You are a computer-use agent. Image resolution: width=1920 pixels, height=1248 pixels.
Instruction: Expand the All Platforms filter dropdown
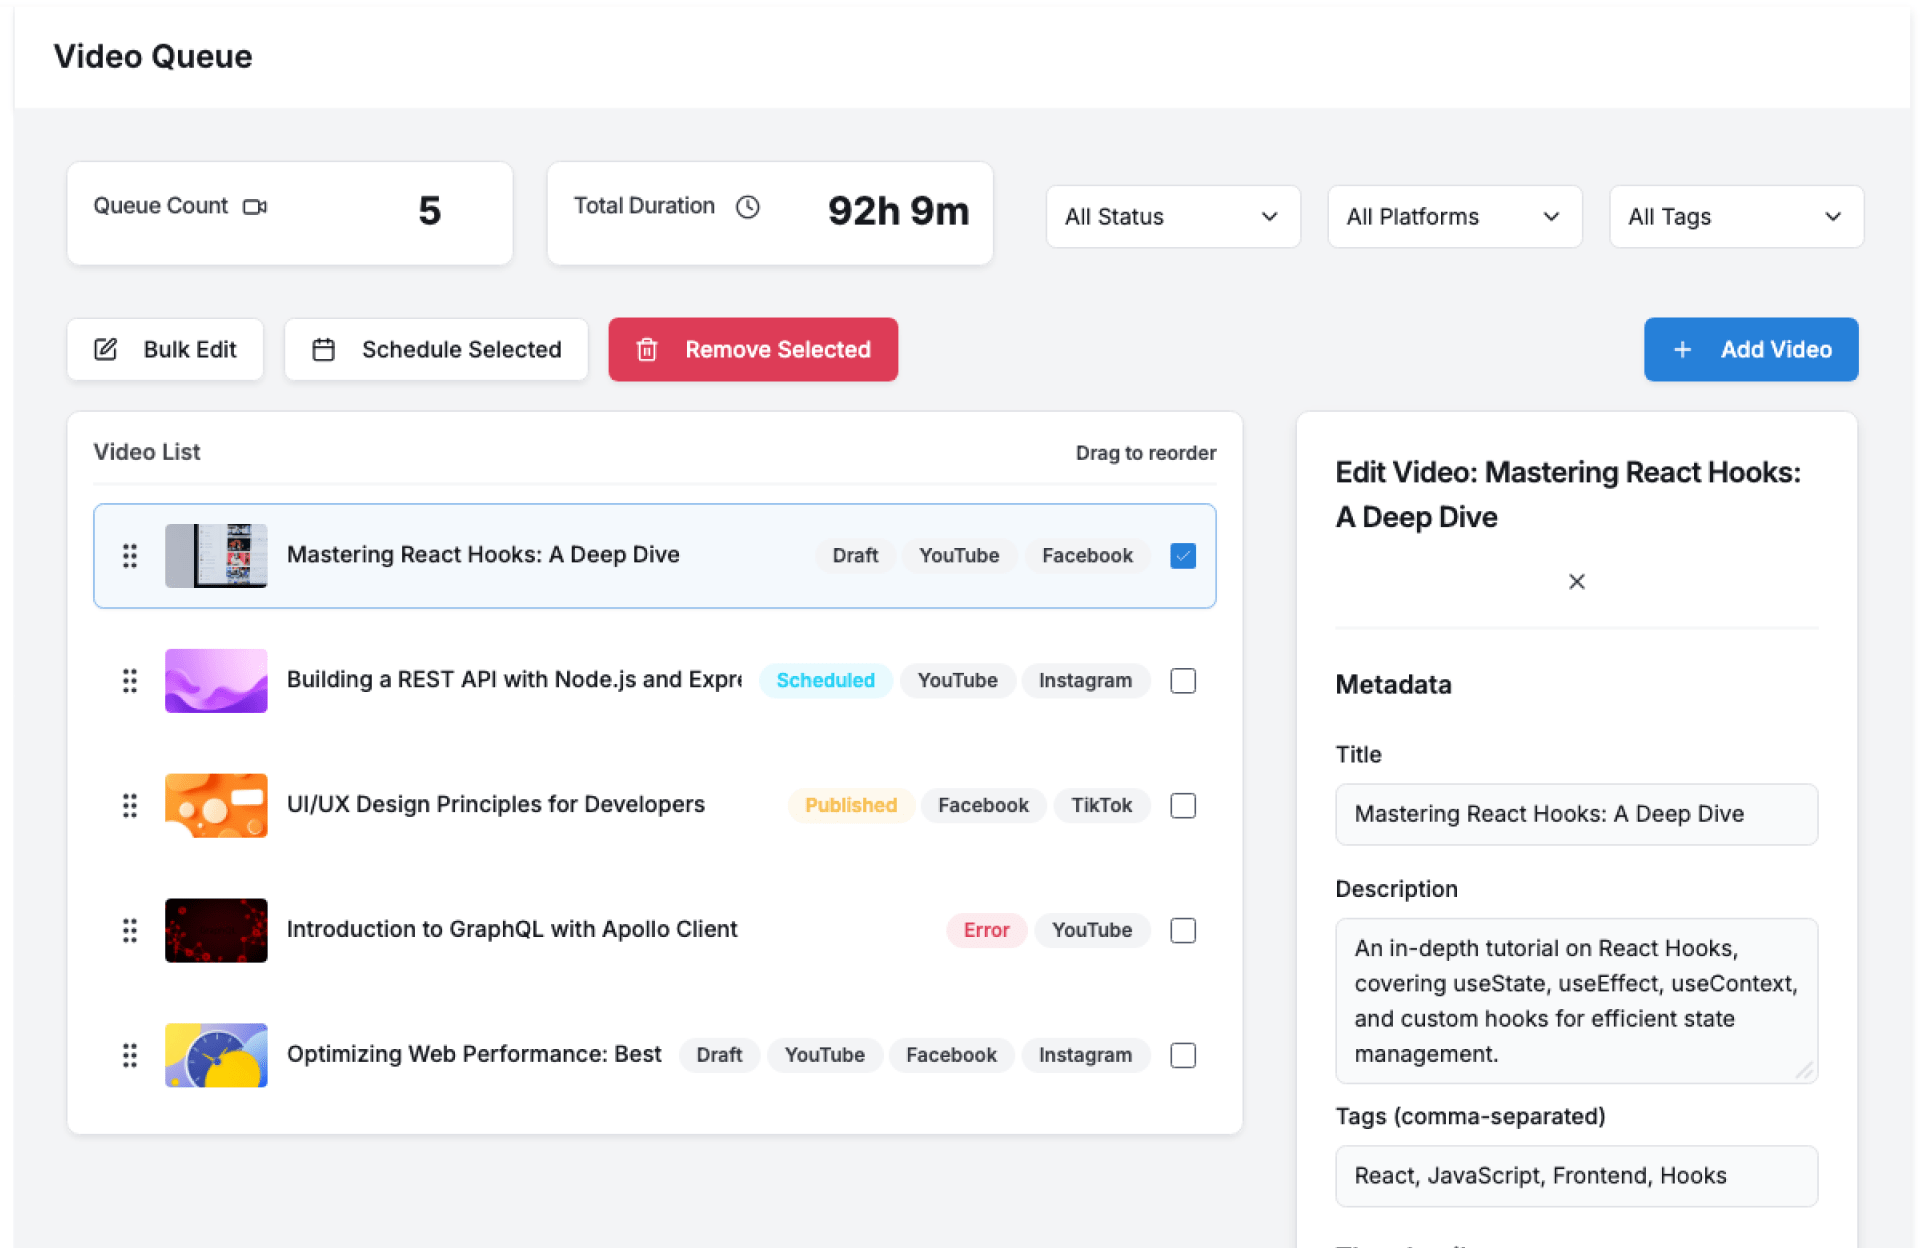click(x=1453, y=217)
